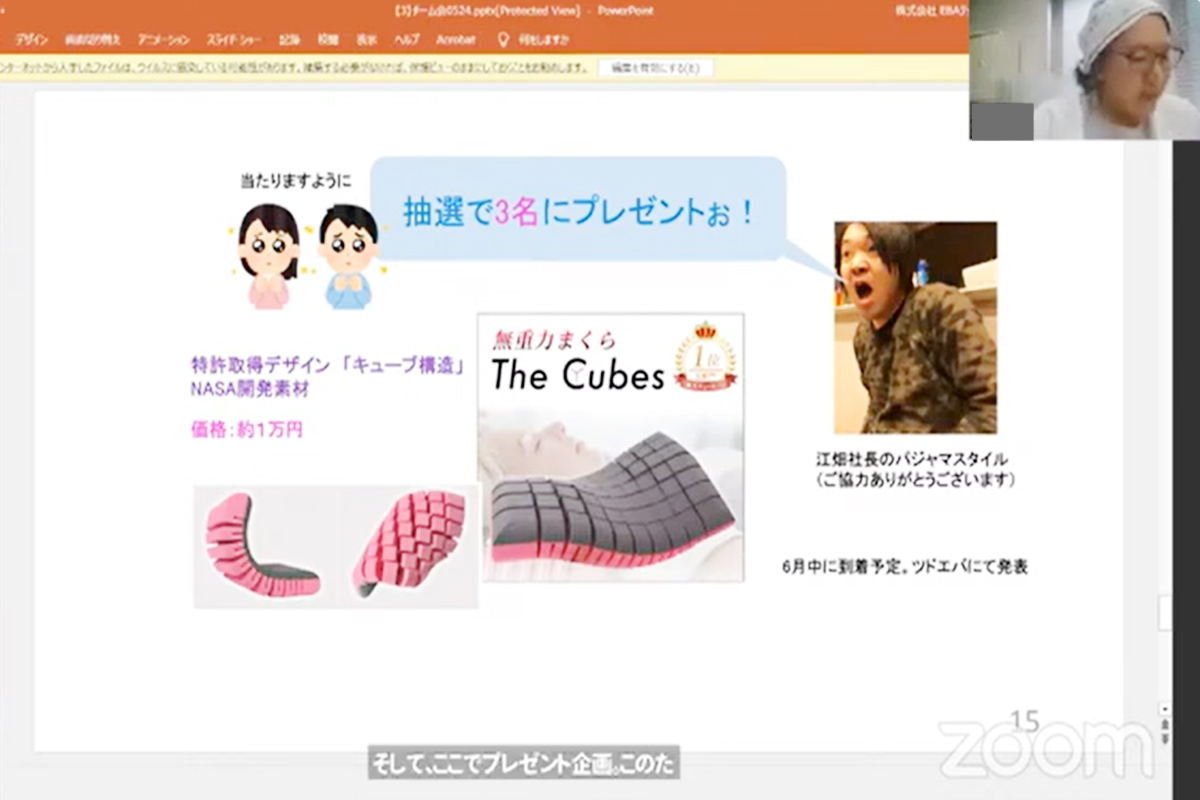Image resolution: width=1200 pixels, height=800 pixels.
Task: Open the 画面切り替え ribbon tab
Action: [93, 40]
